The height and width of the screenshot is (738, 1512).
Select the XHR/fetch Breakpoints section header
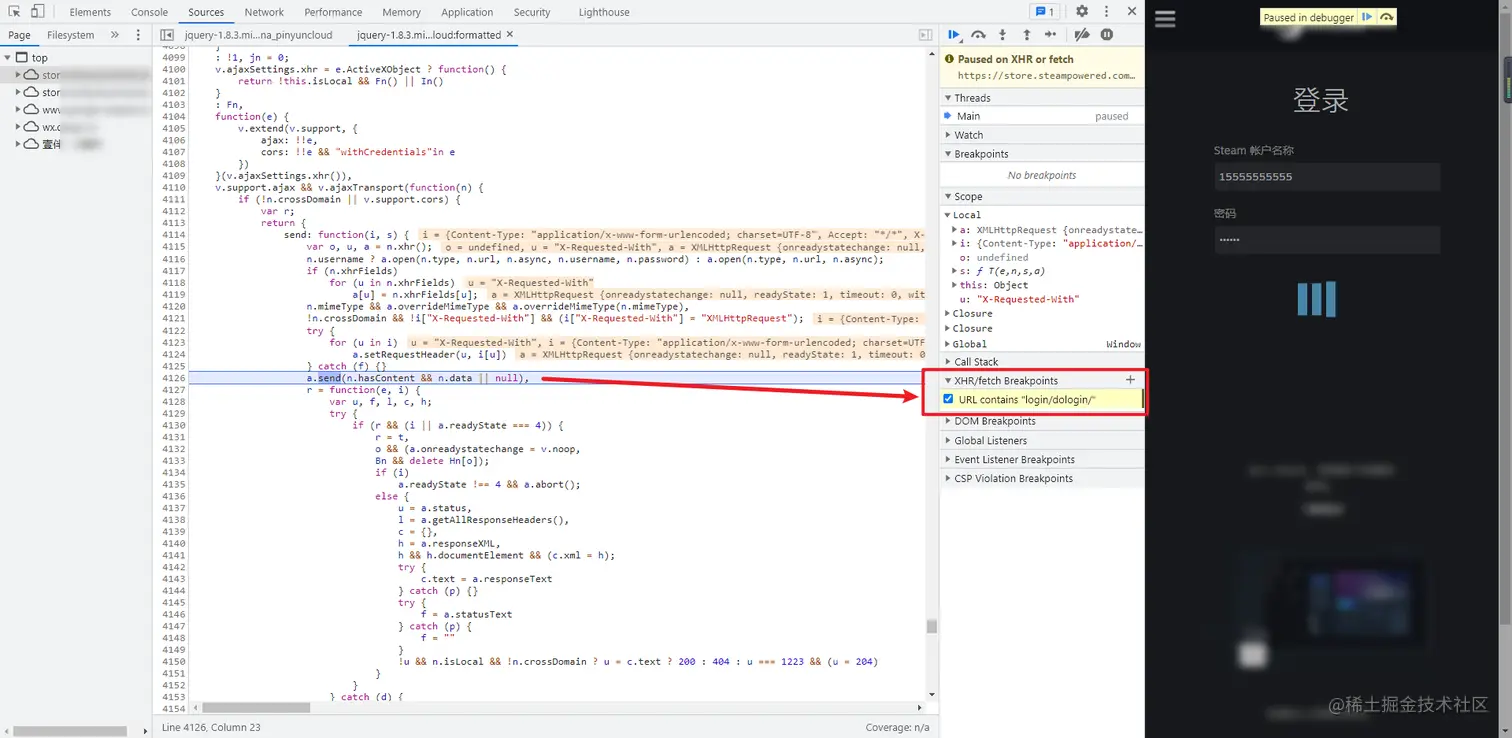[1042, 380]
